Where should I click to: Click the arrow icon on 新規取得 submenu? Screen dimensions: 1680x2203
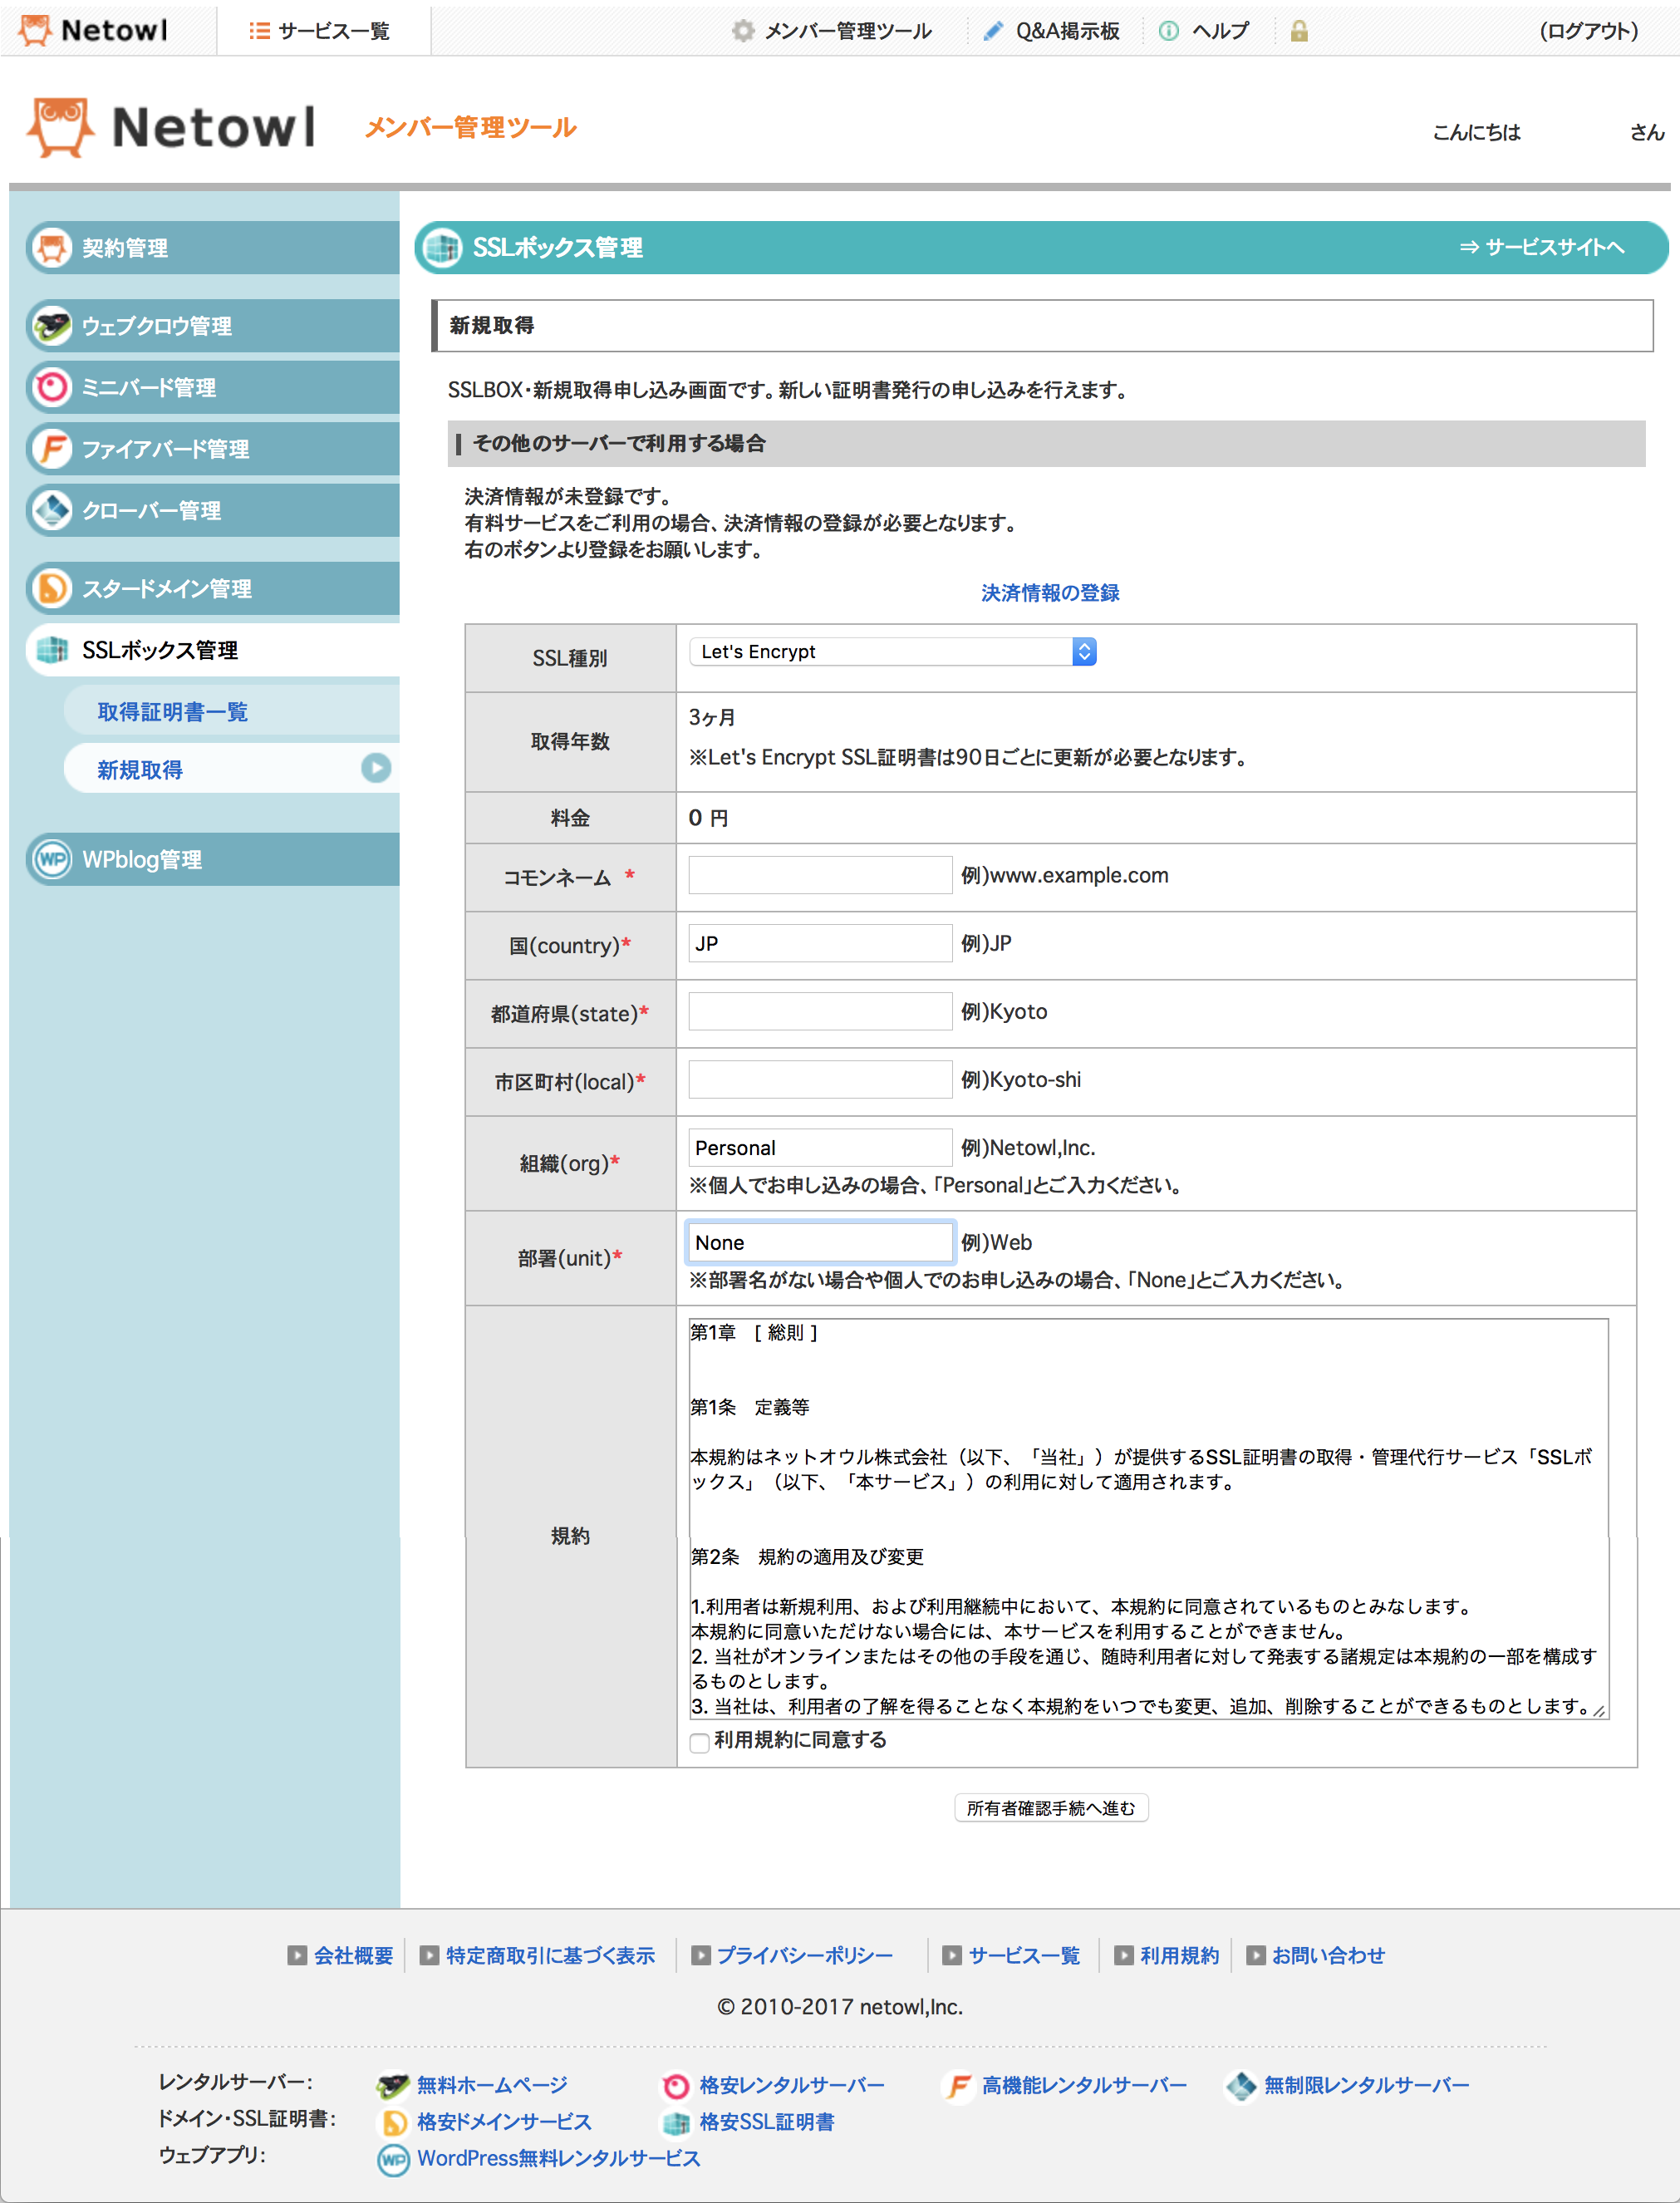(376, 768)
